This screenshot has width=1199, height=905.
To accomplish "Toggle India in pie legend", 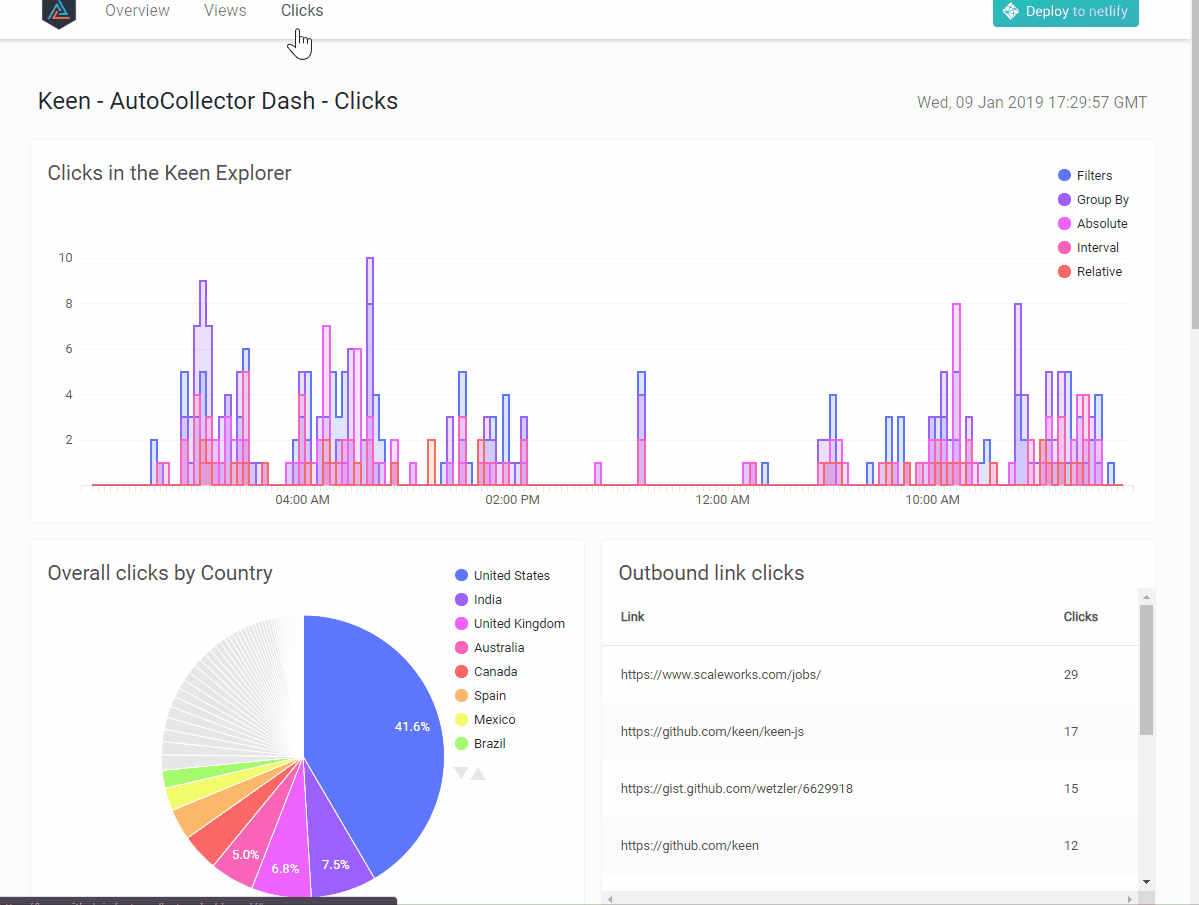I will click(478, 599).
